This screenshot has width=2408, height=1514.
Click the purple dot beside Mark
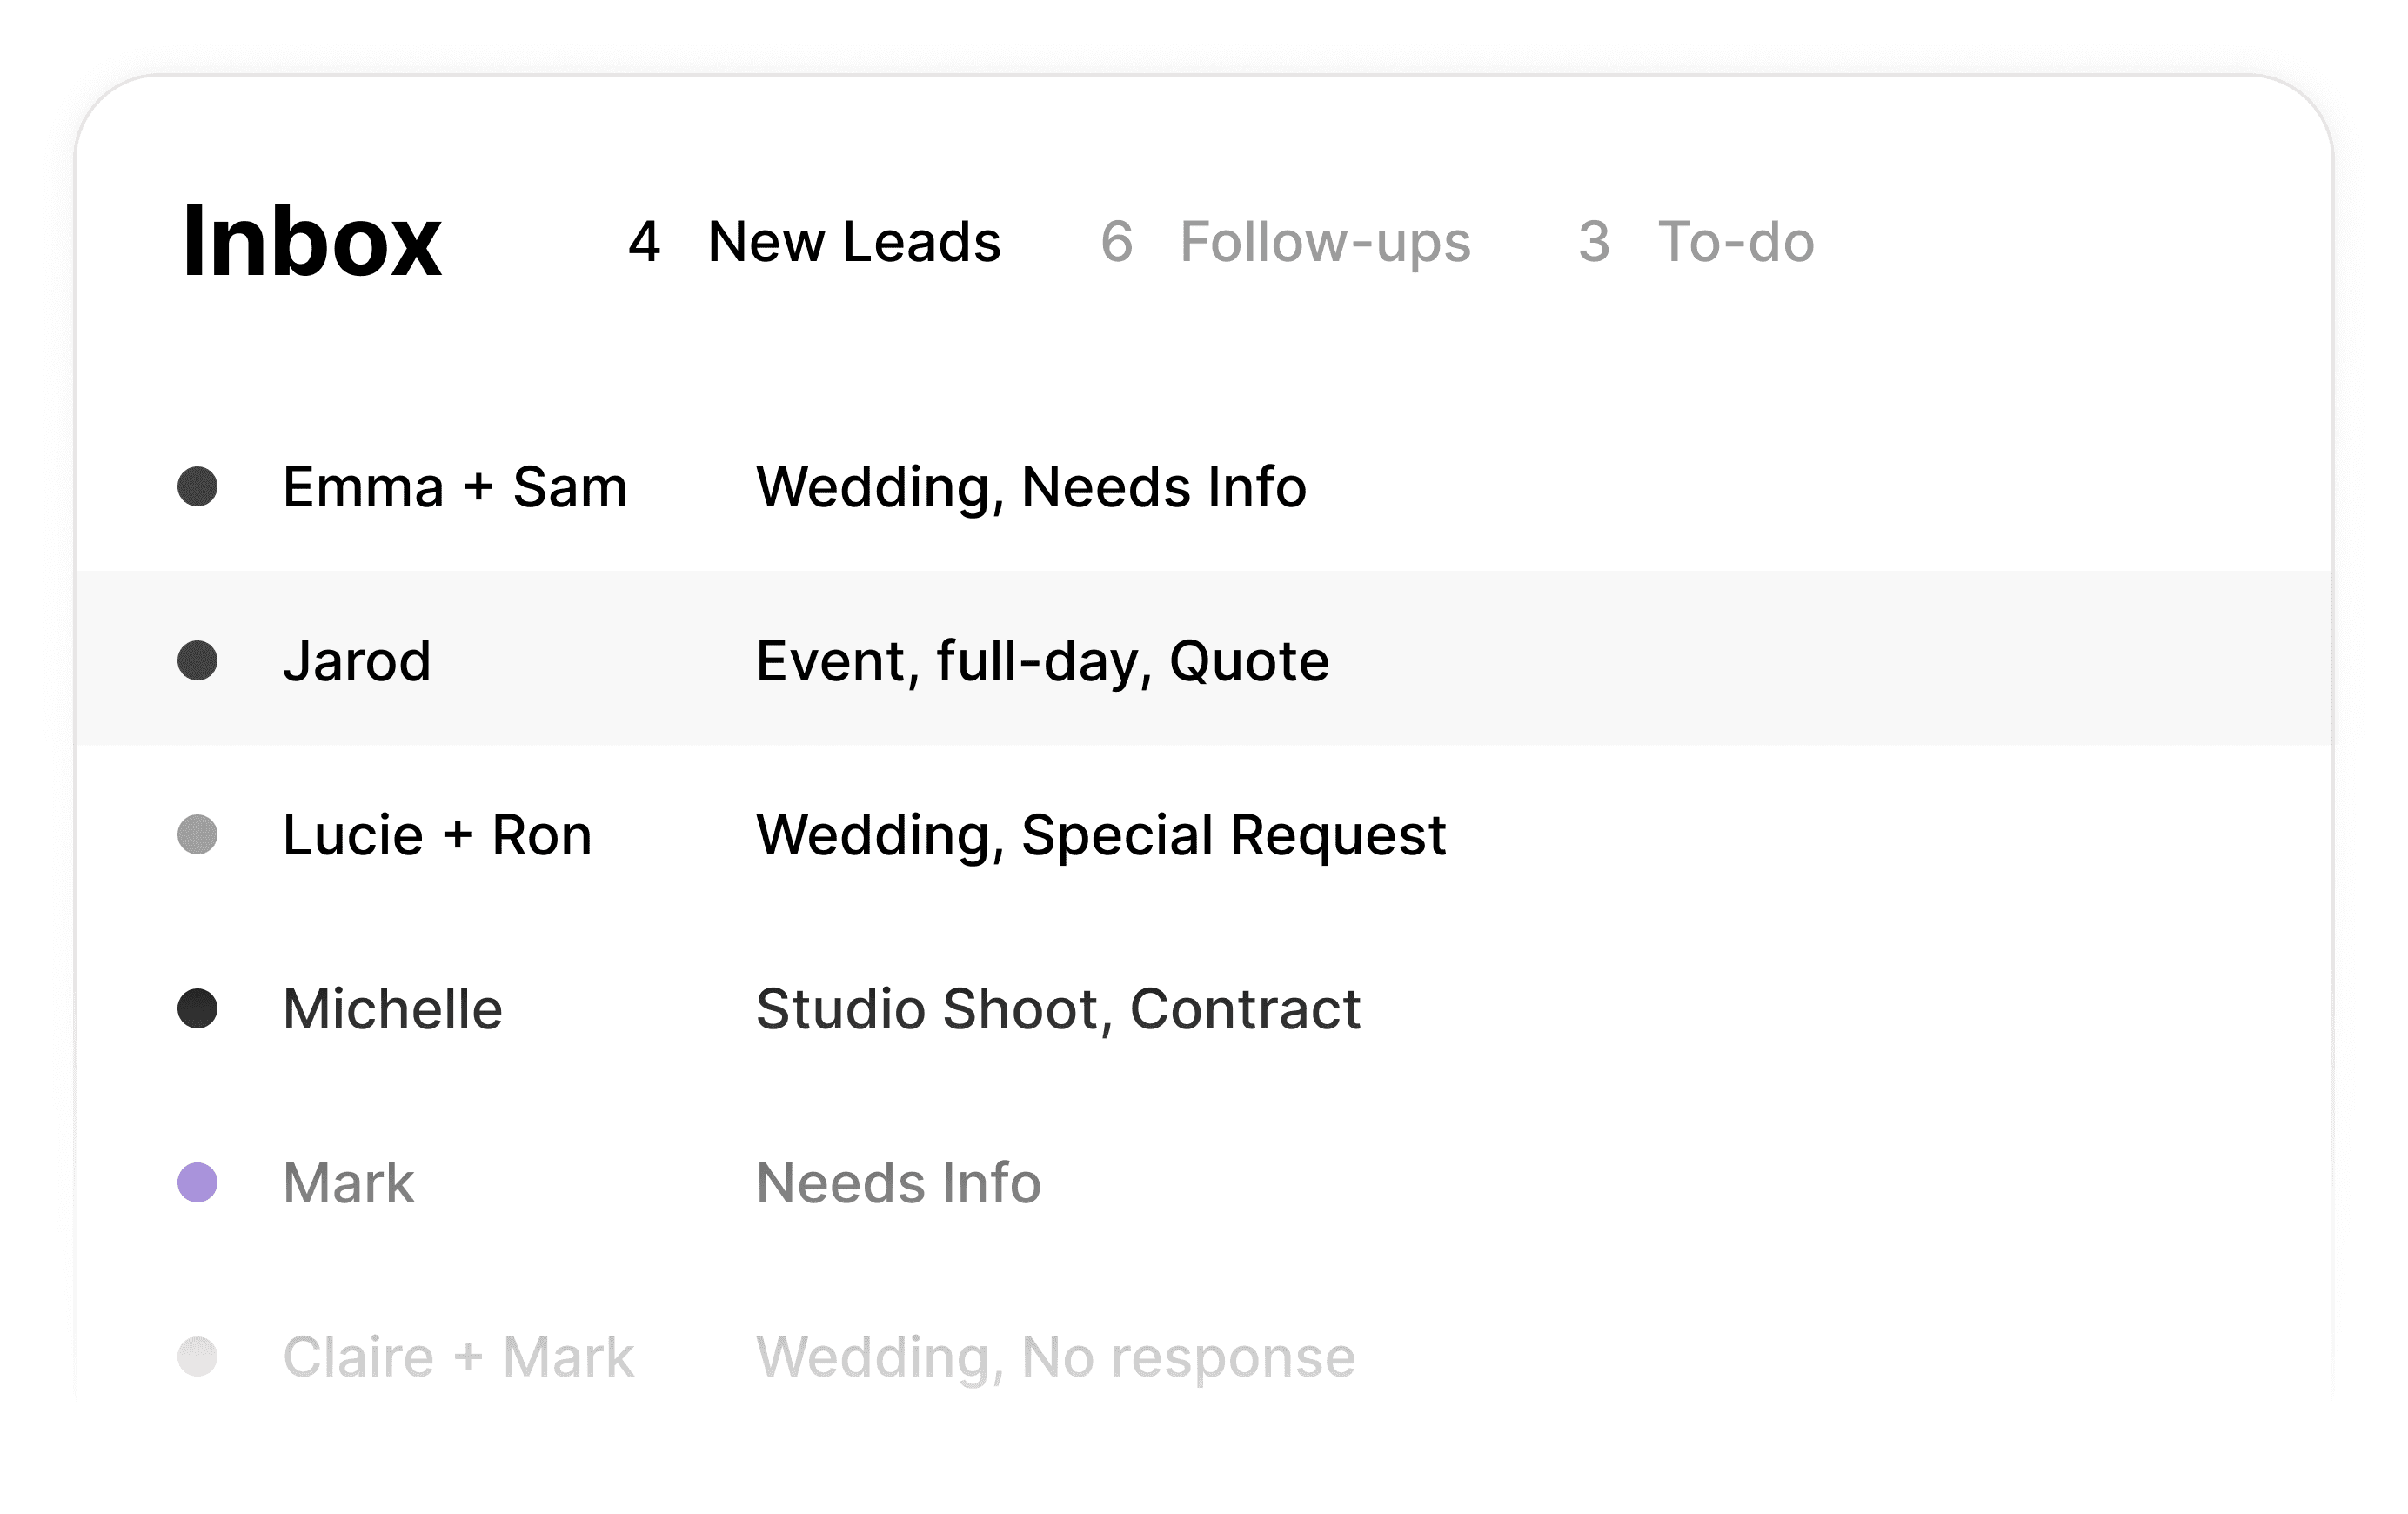[197, 1183]
